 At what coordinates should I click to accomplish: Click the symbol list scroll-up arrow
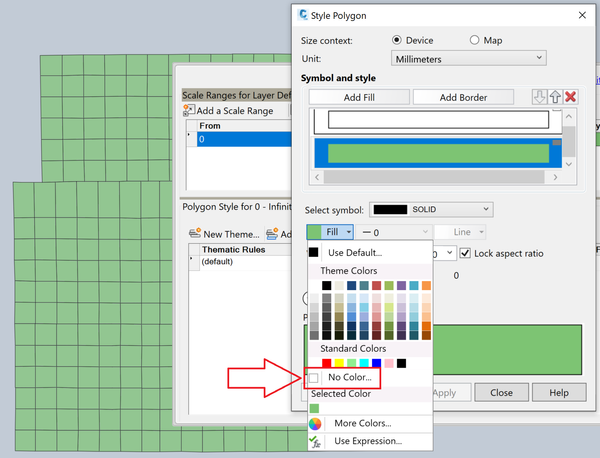pos(569,116)
